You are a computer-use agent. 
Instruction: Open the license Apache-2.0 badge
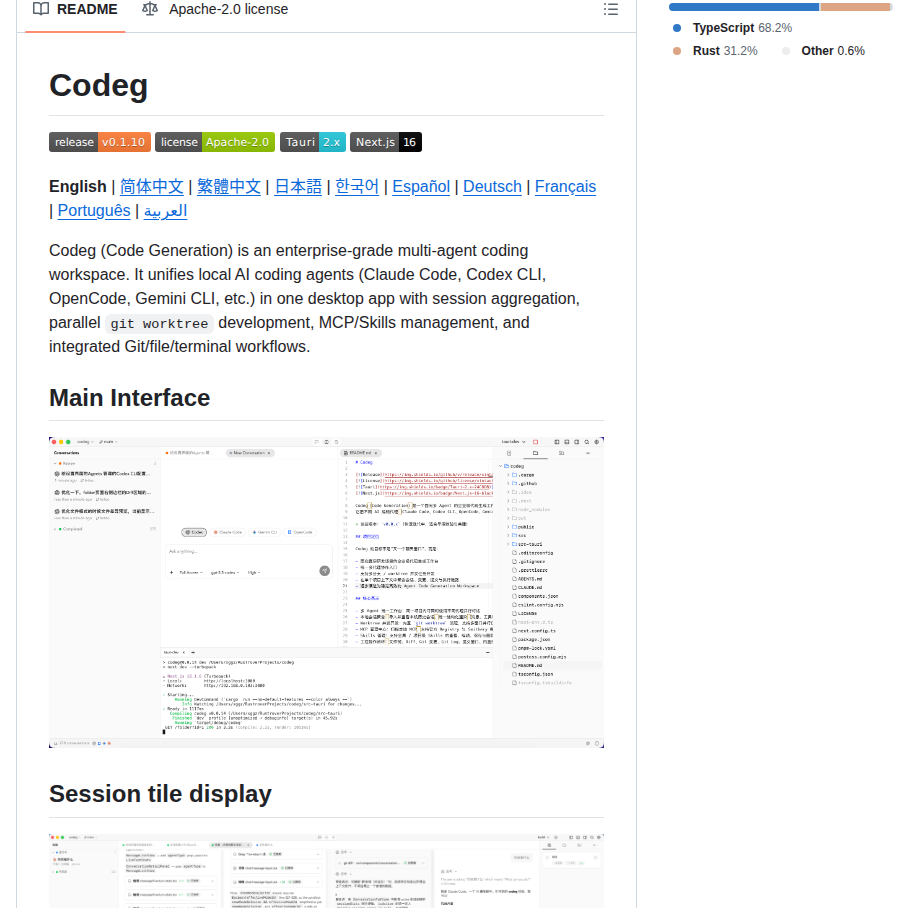click(215, 142)
